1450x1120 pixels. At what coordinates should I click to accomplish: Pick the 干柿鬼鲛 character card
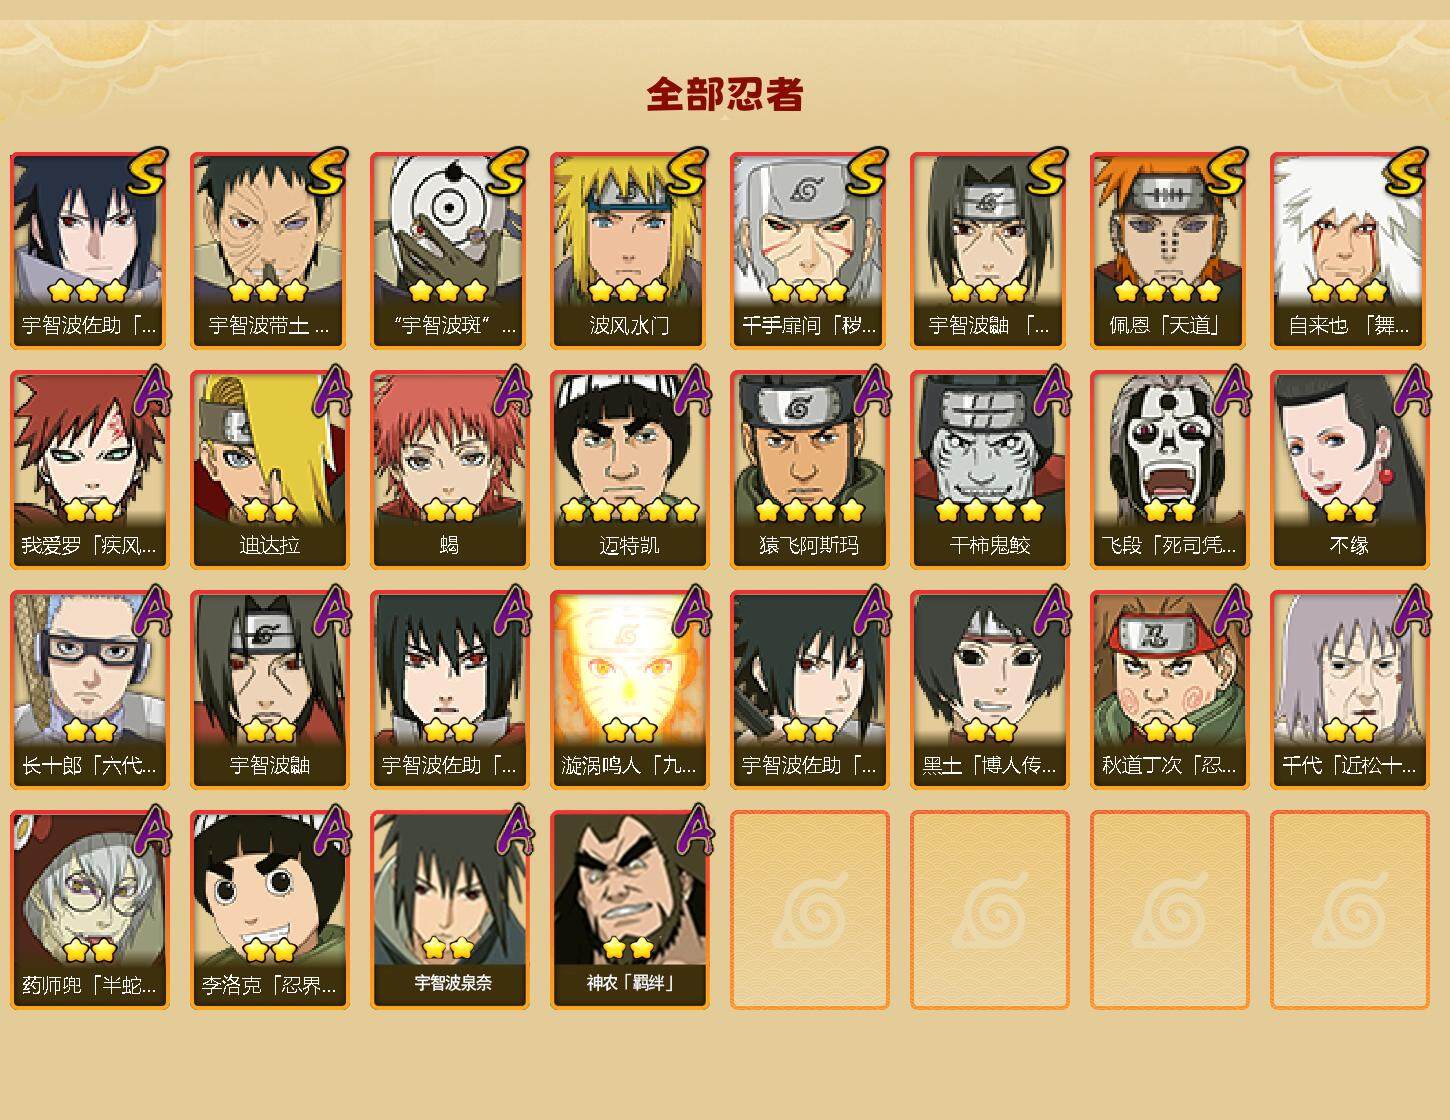[x=989, y=470]
